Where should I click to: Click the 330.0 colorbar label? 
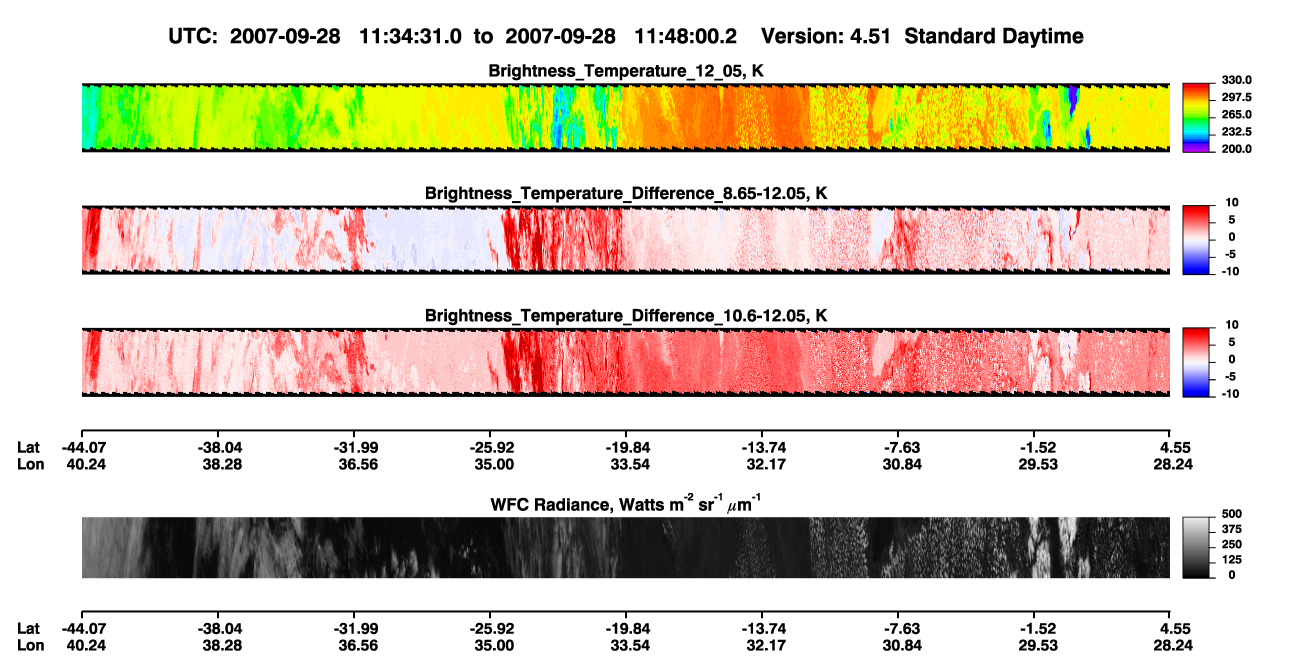point(1237,81)
